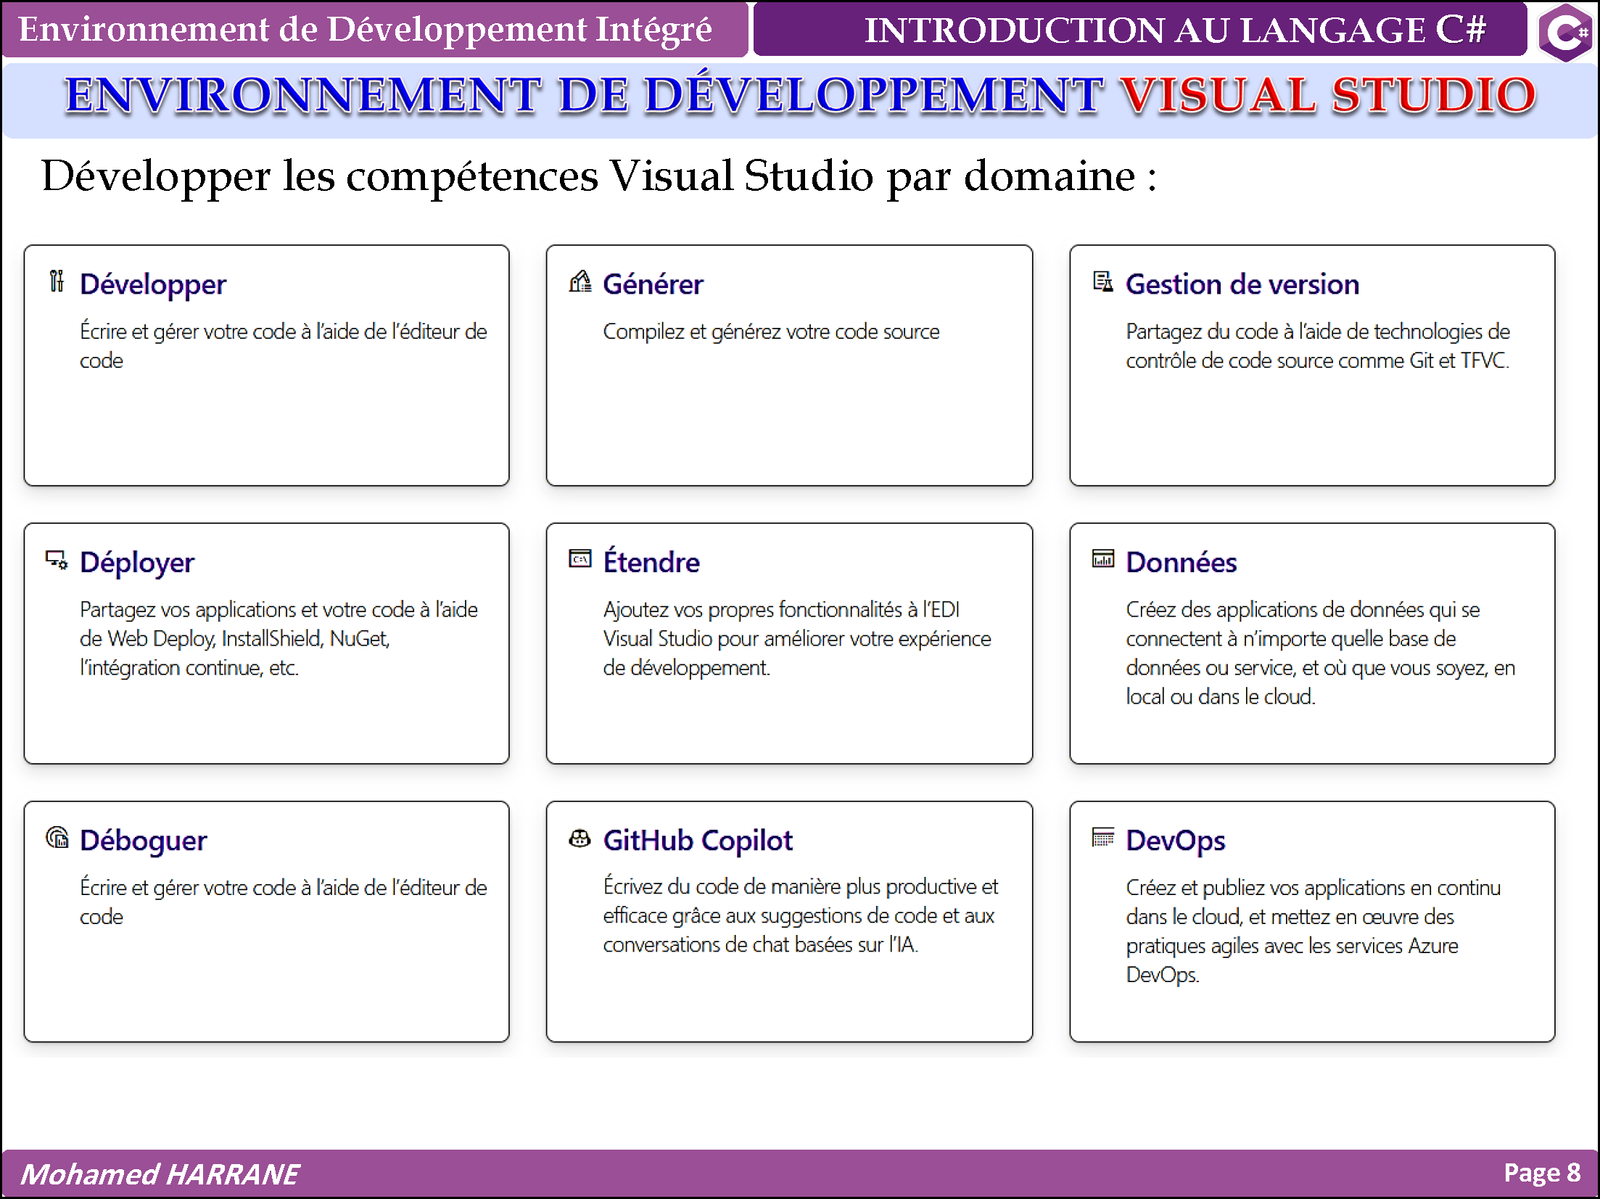Click the C# logo in header

[x=1565, y=32]
